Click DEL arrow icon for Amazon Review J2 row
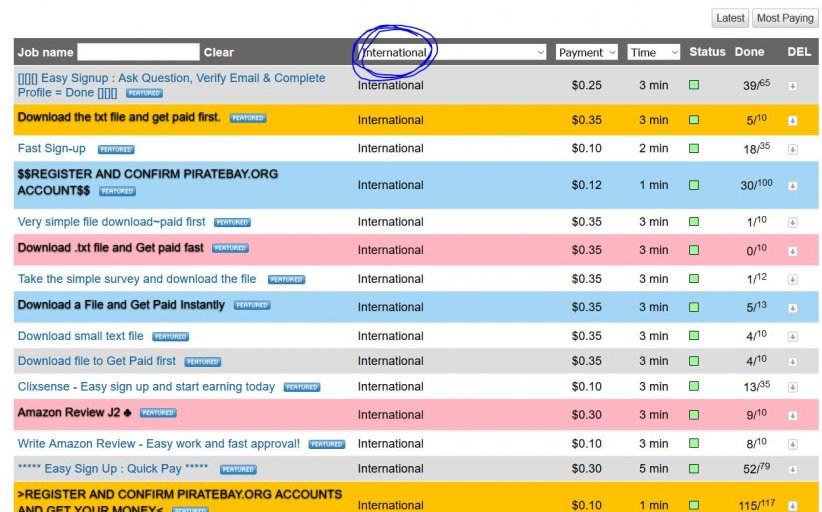Image resolution: width=822 pixels, height=512 pixels. pyautogui.click(x=792, y=414)
